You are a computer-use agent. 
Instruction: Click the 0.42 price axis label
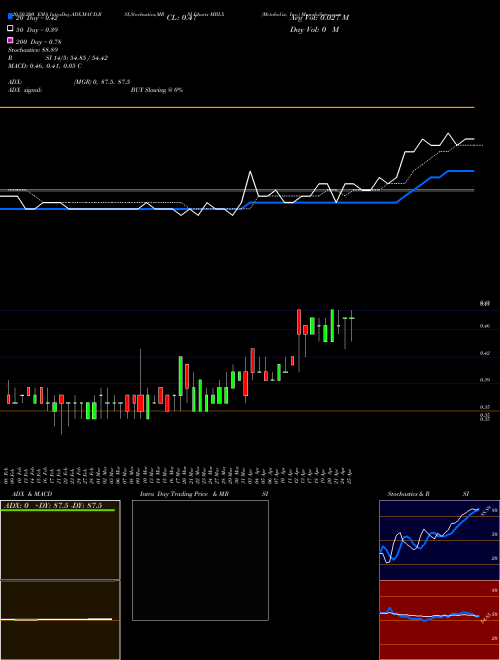(x=485, y=353)
